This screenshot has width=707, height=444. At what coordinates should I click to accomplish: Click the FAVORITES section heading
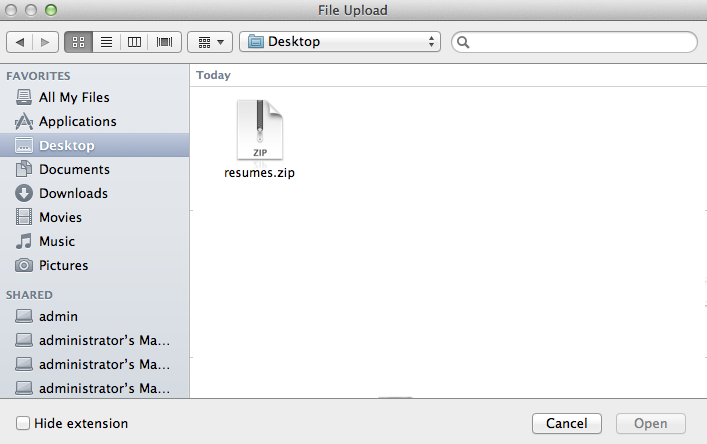pyautogui.click(x=38, y=76)
